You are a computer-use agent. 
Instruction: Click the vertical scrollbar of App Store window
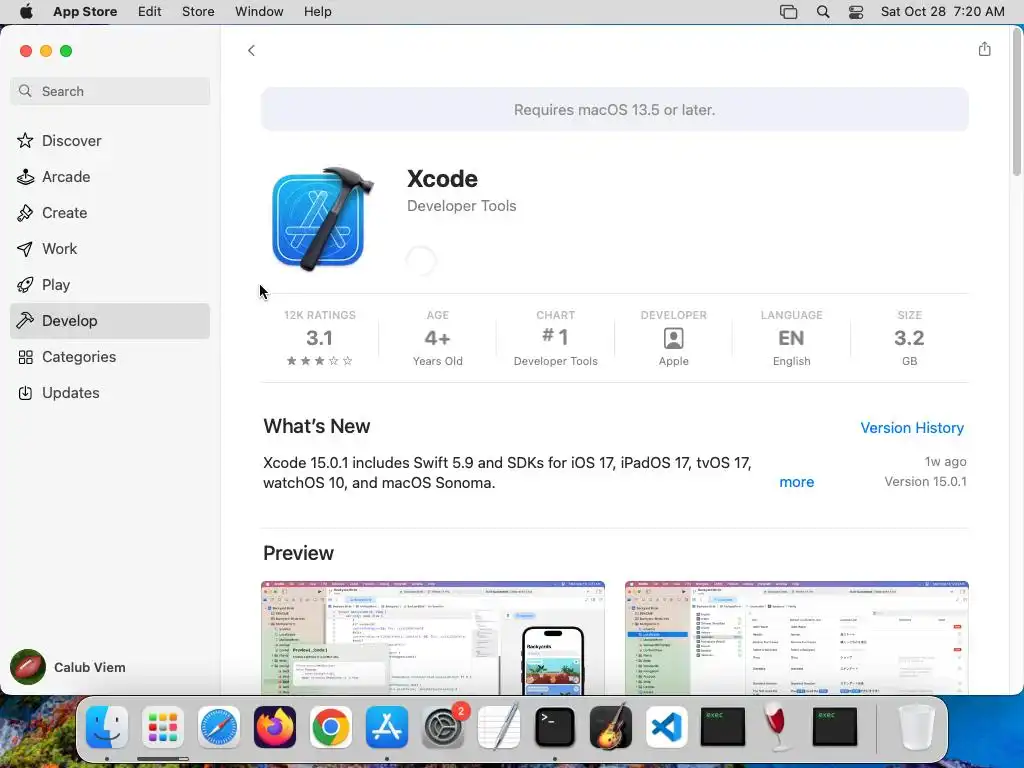tap(1016, 104)
